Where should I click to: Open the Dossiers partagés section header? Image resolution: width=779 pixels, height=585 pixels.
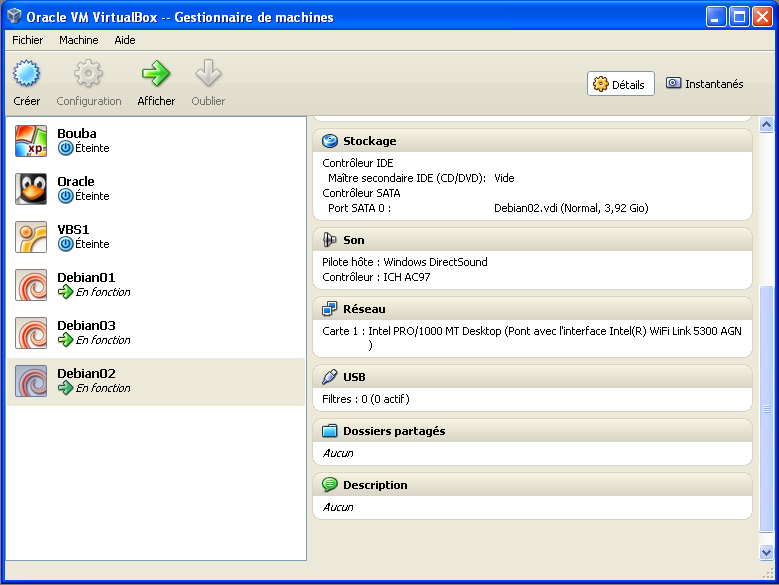pos(532,431)
